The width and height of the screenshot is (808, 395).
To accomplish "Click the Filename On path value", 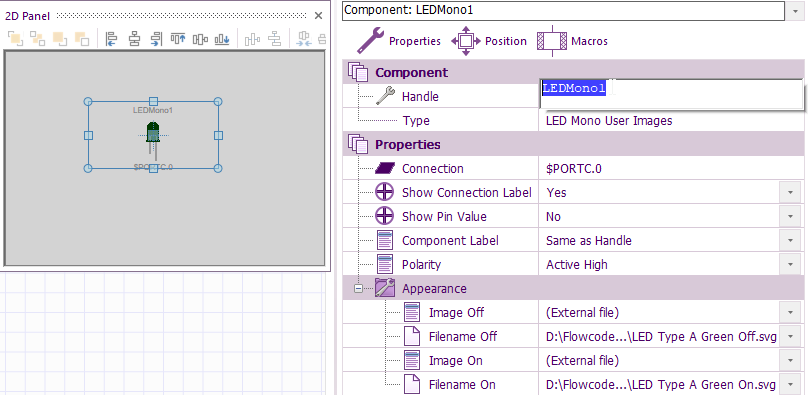I will click(x=661, y=385).
